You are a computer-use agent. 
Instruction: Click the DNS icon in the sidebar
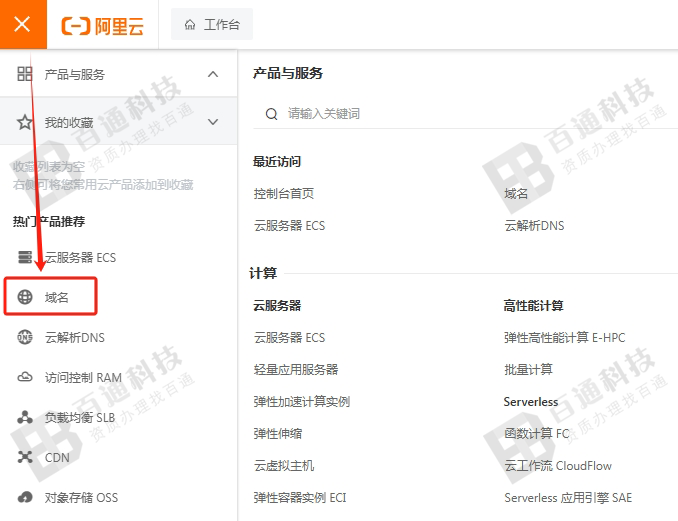(x=25, y=337)
